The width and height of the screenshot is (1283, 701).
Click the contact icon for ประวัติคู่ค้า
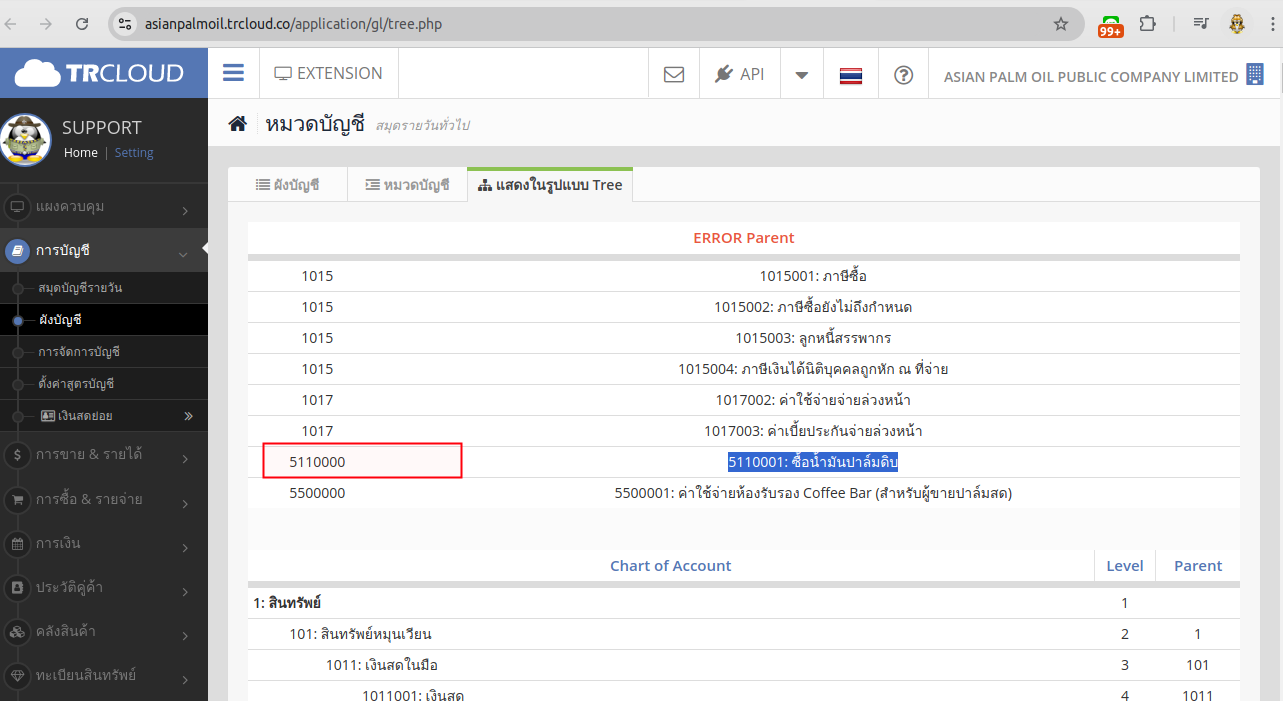click(x=17, y=588)
